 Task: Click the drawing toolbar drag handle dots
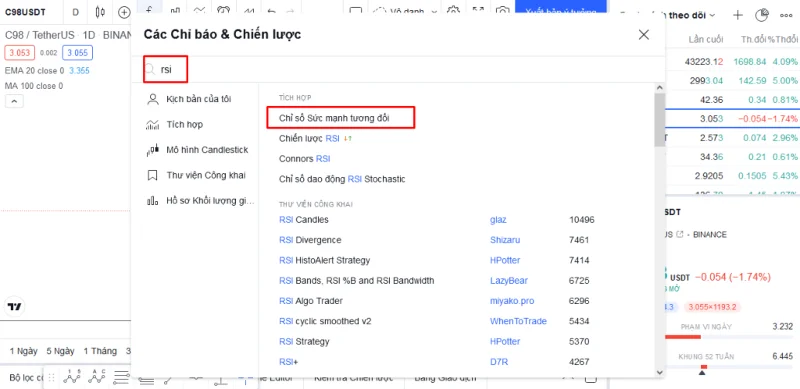tap(51, 377)
